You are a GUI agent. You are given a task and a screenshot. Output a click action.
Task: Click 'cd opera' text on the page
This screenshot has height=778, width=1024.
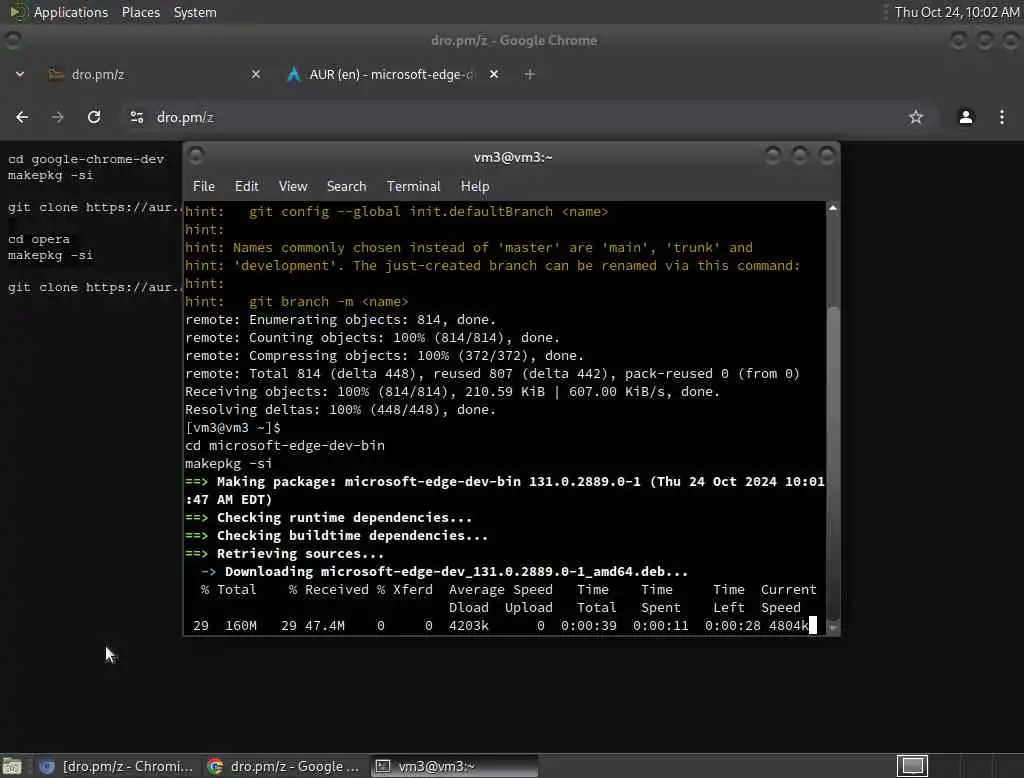pyautogui.click(x=39, y=239)
